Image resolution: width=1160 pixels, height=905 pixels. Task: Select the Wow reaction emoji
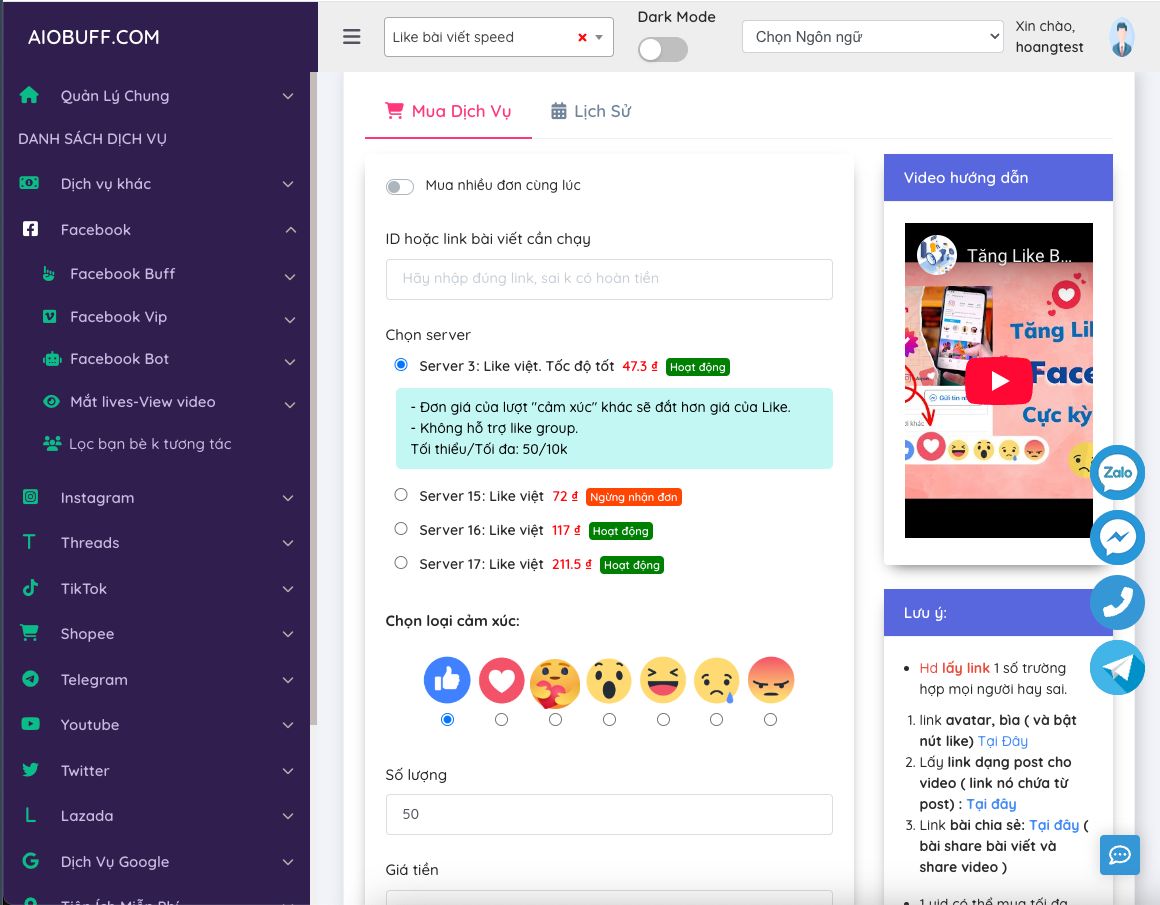click(x=609, y=679)
